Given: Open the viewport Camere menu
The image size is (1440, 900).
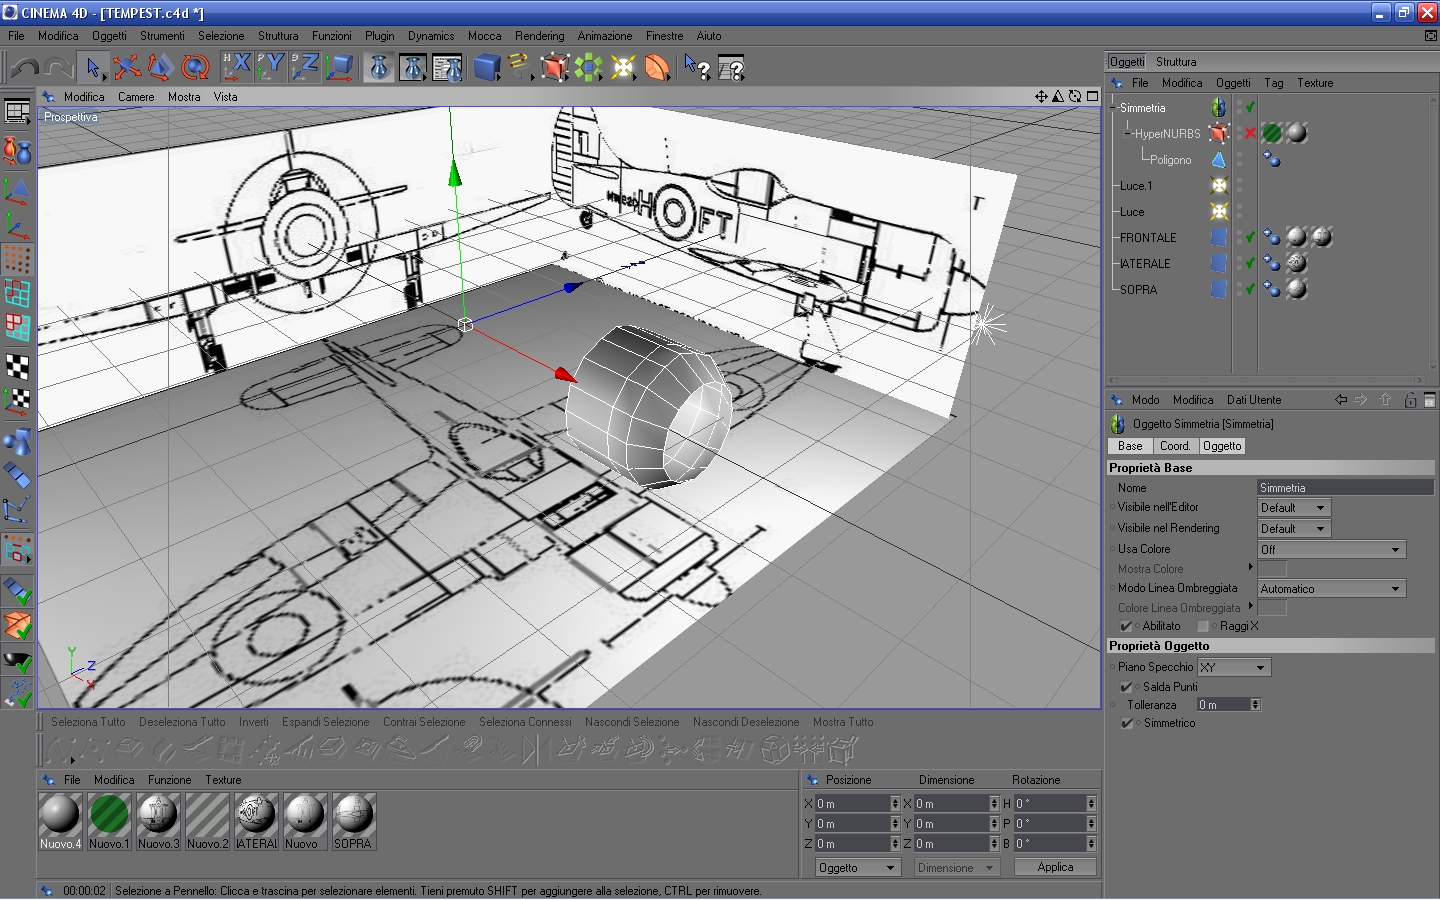Looking at the screenshot, I should click(136, 97).
